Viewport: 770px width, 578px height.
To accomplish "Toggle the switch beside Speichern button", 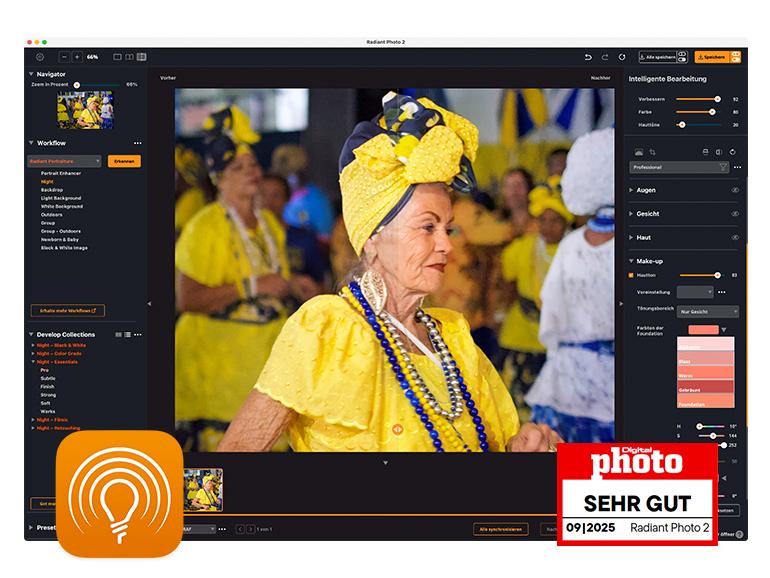I will coord(736,57).
